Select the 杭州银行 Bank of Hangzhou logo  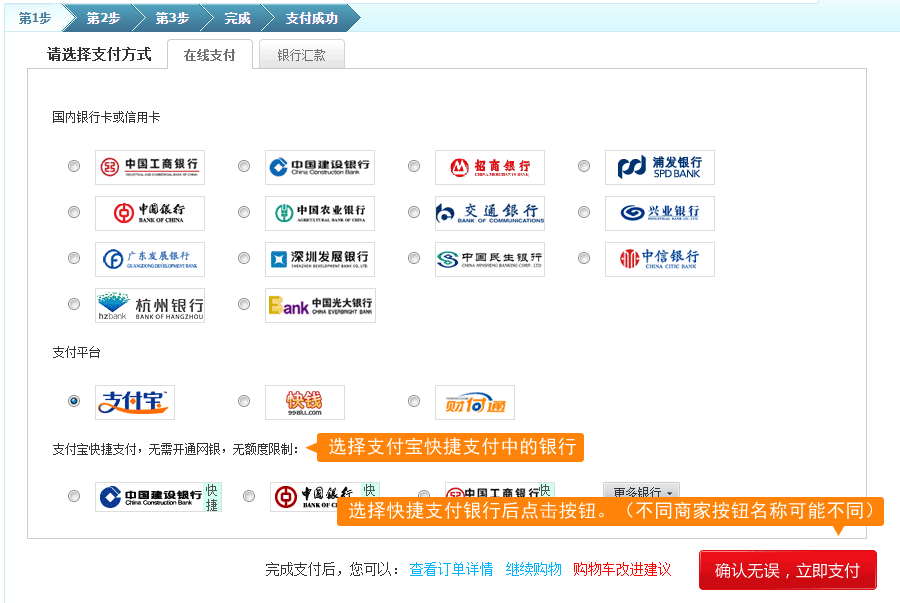(148, 305)
